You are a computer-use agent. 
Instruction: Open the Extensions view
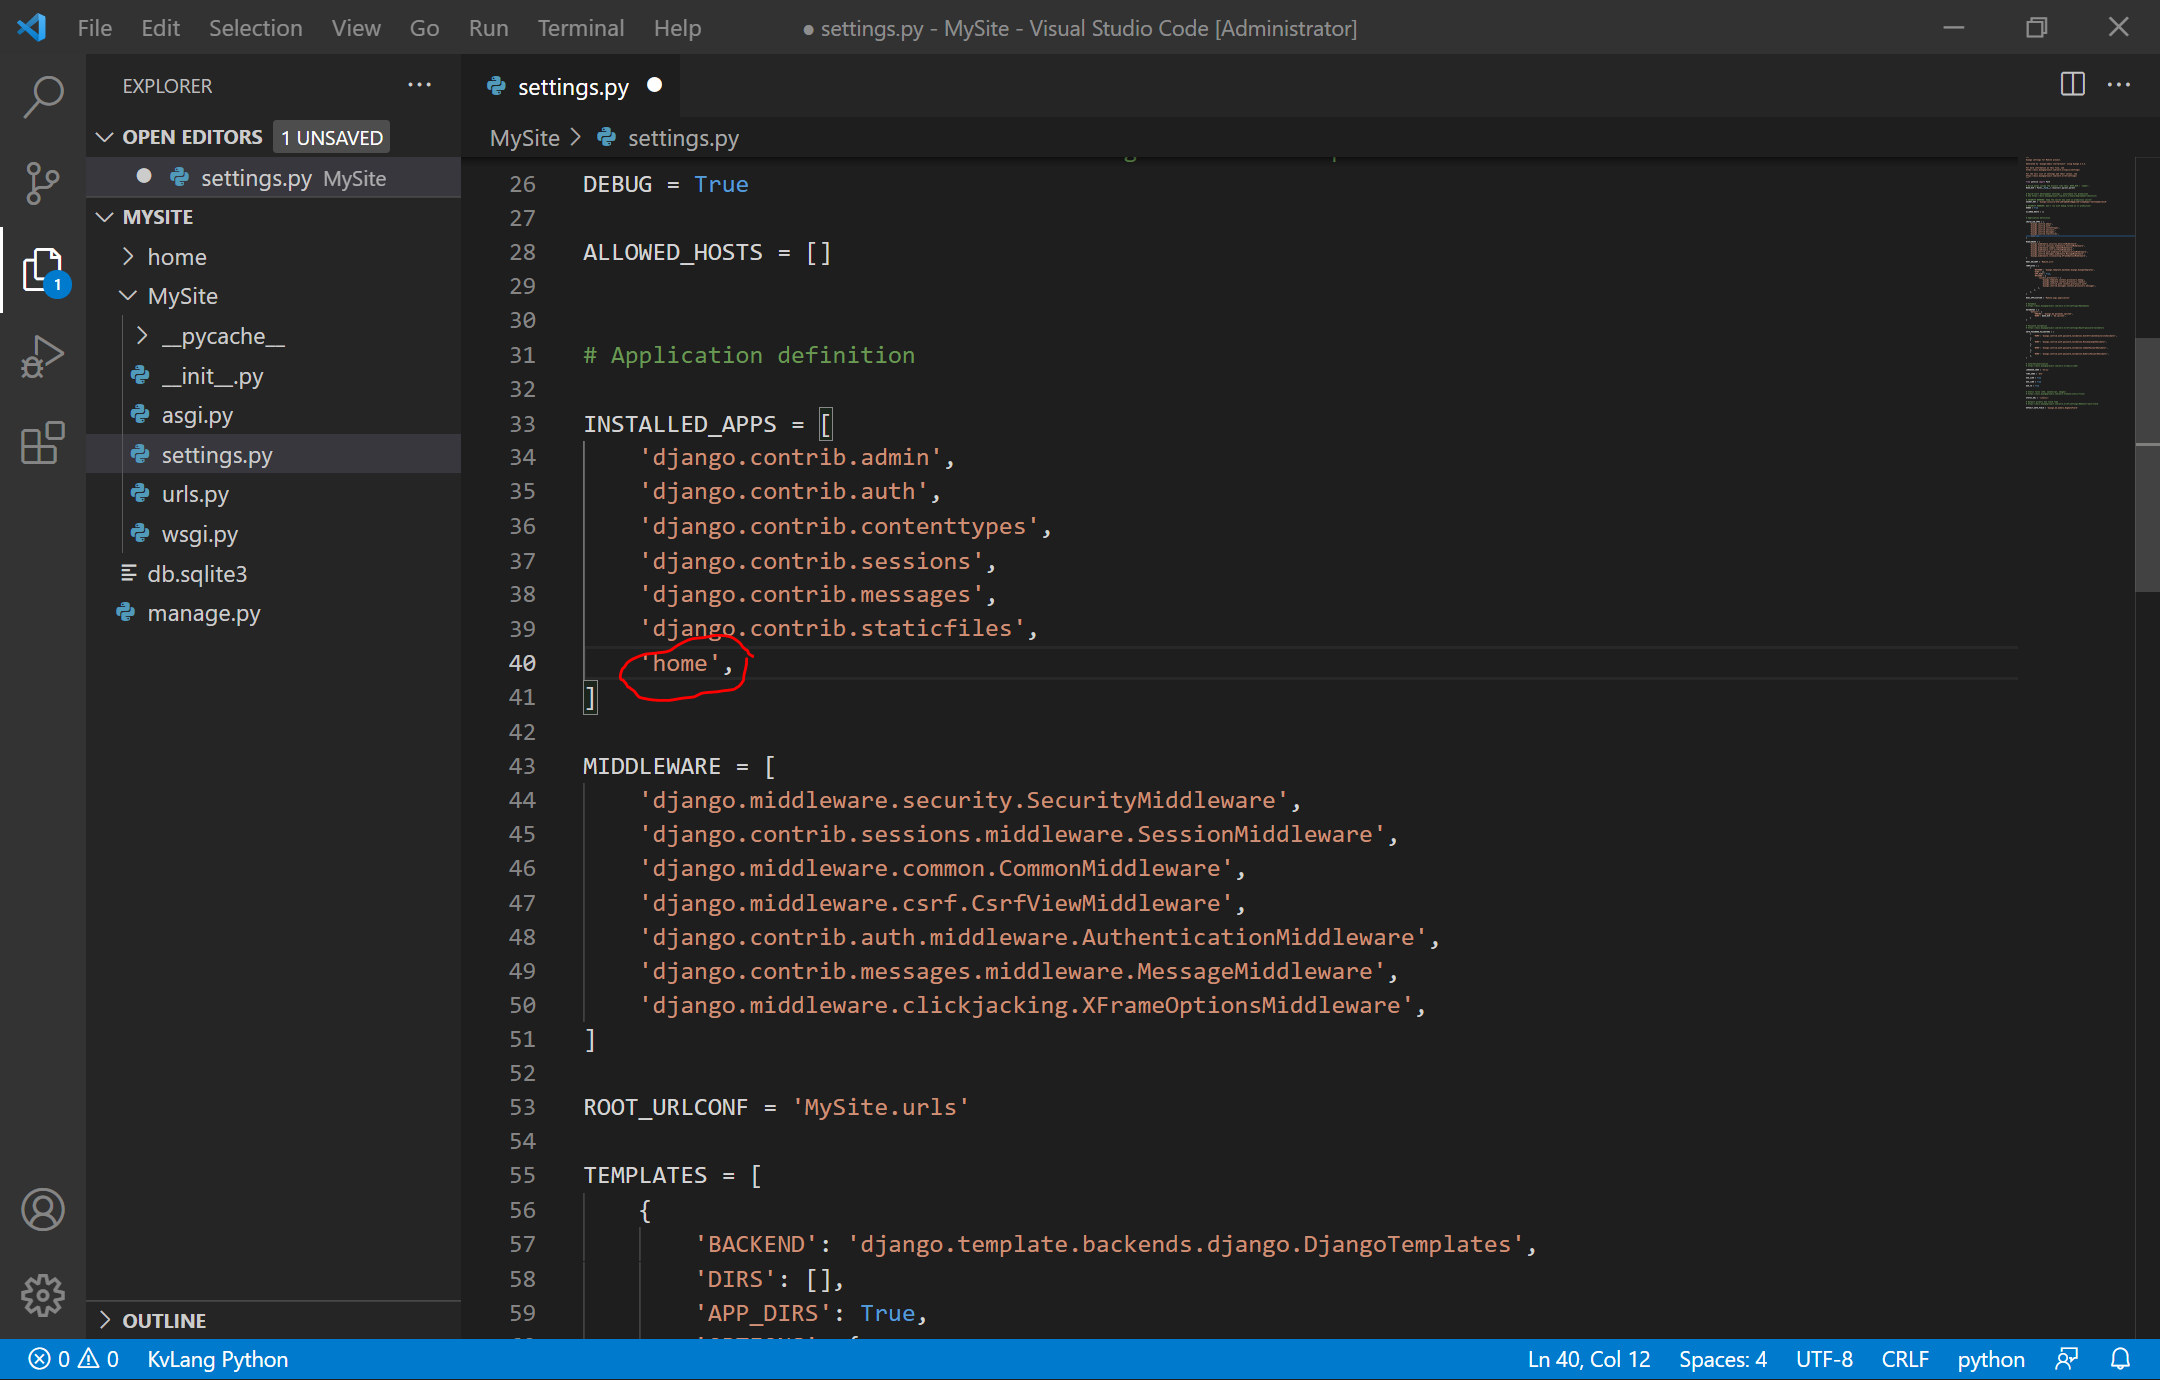43,442
